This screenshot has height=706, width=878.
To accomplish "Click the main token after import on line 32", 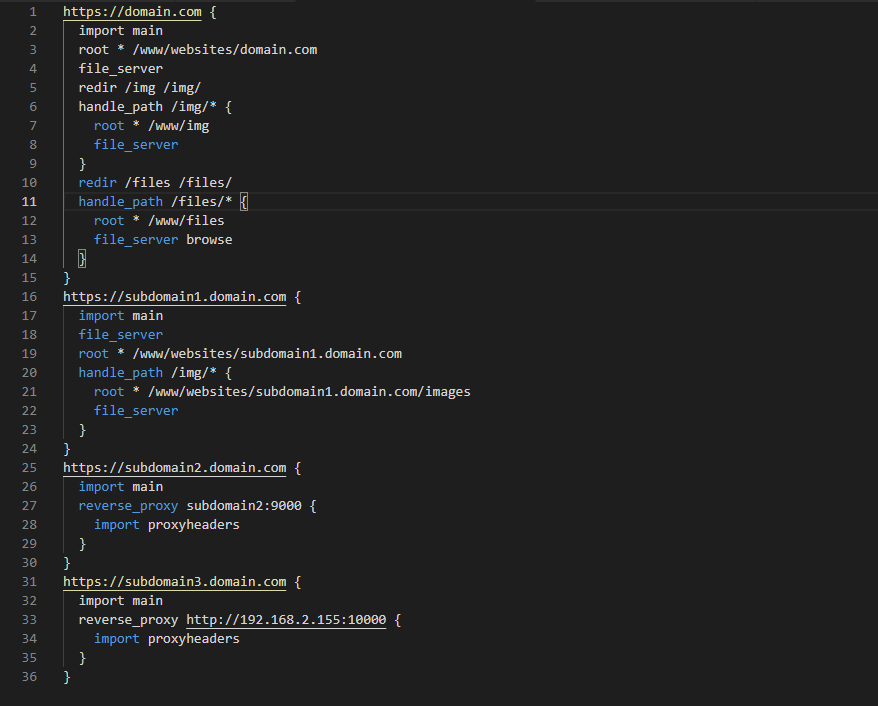I will pyautogui.click(x=146, y=600).
